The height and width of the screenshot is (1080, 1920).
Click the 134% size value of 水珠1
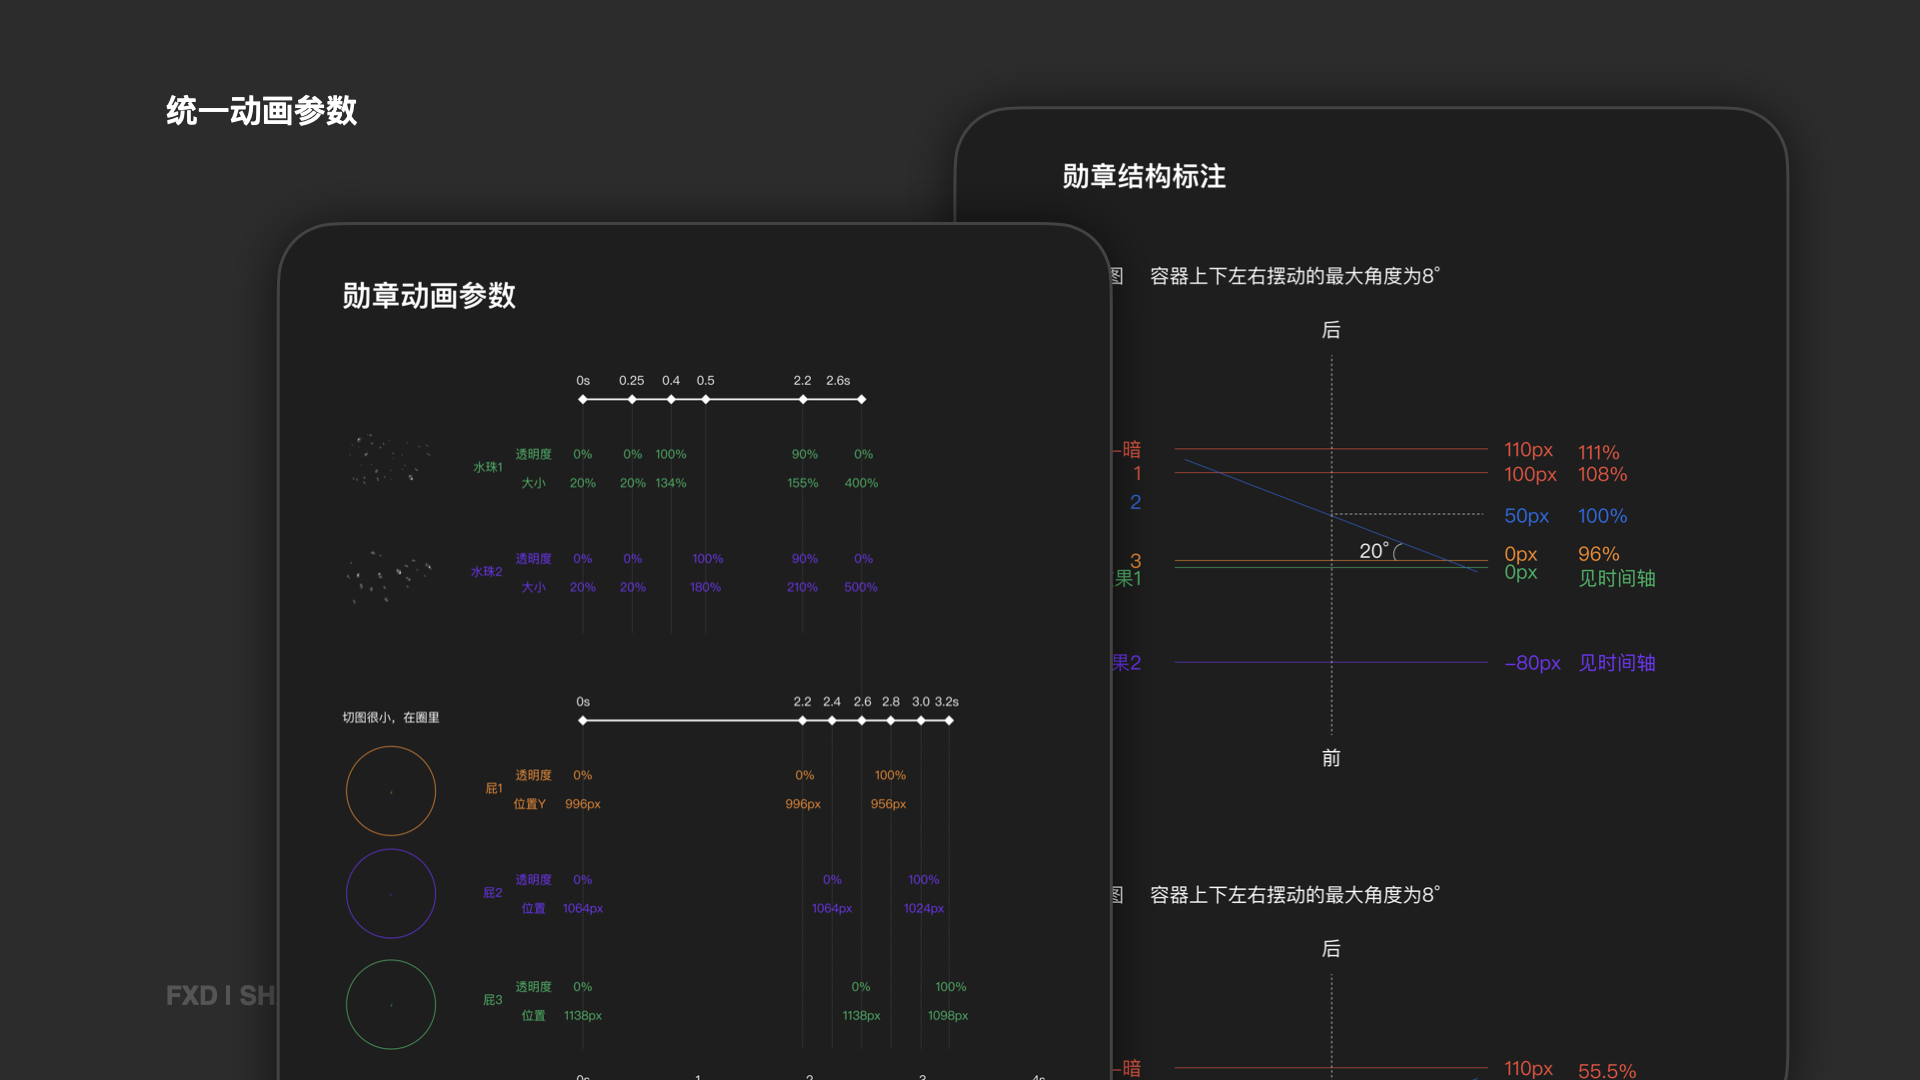671,483
